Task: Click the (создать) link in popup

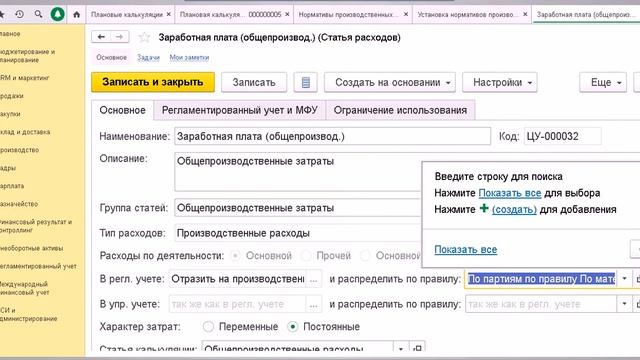Action: 514,210
